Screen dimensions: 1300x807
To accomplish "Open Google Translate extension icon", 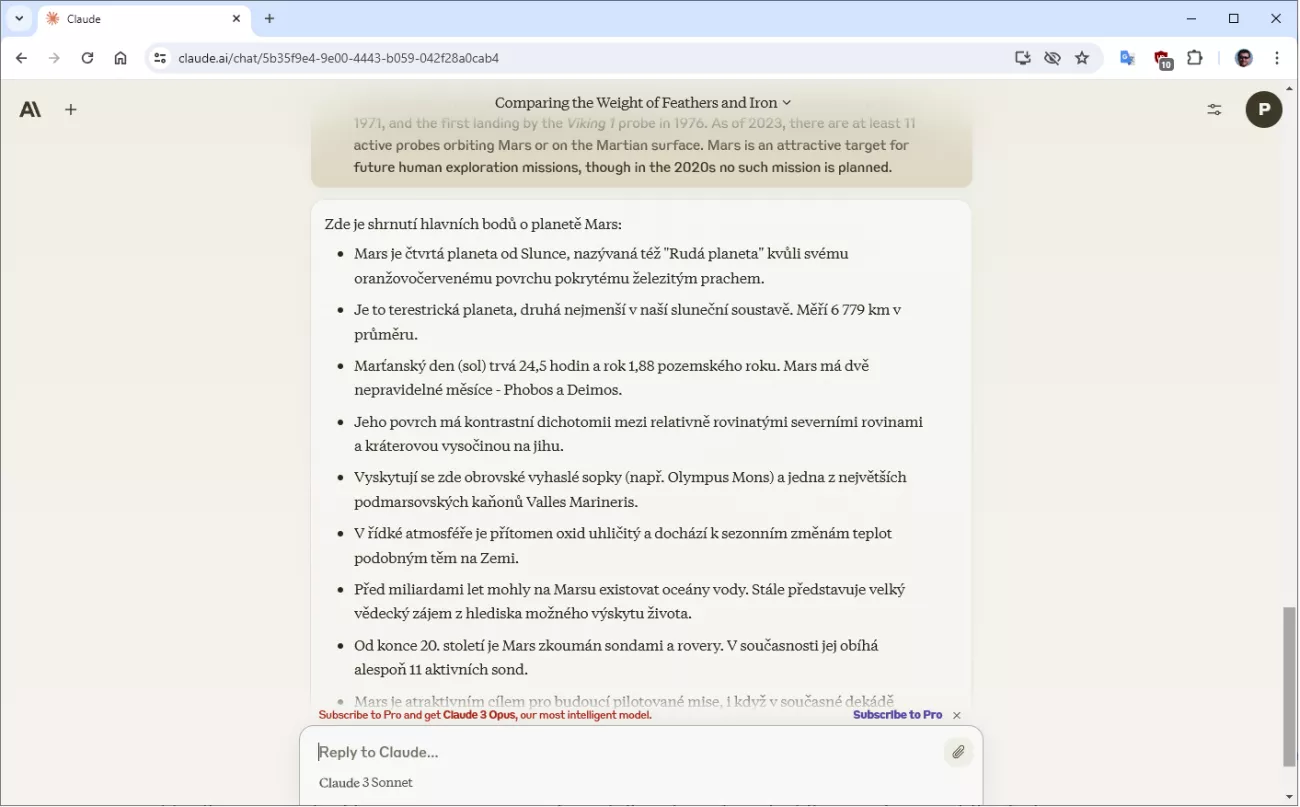I will coord(1127,58).
